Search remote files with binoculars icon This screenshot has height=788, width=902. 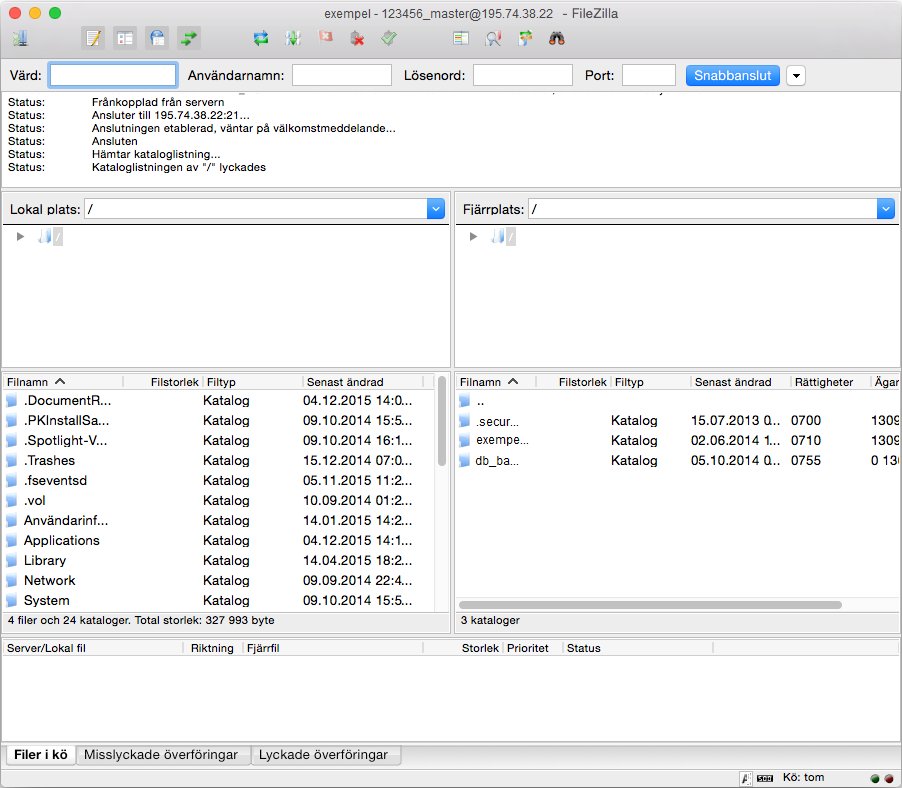(x=557, y=39)
